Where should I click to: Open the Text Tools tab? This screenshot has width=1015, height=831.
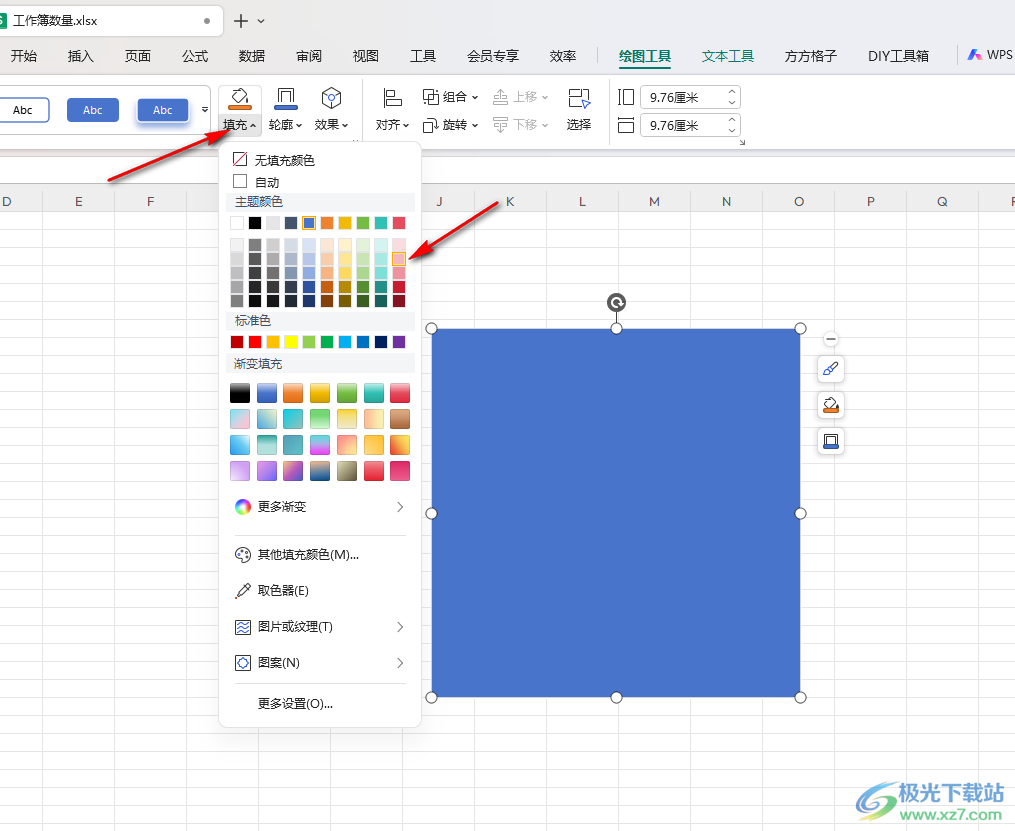click(728, 56)
